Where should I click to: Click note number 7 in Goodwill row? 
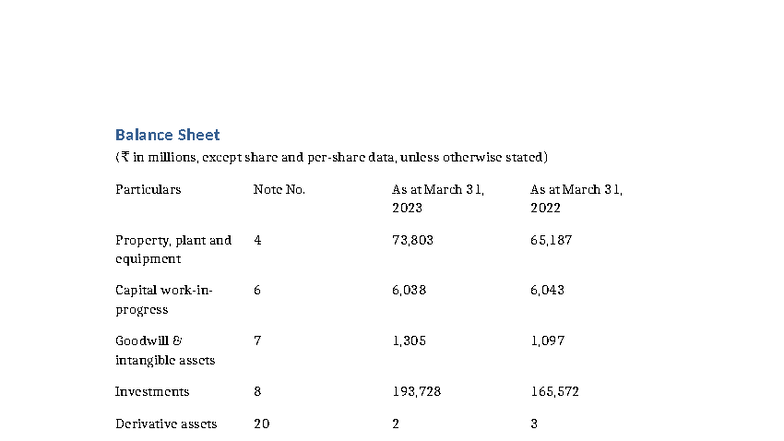coord(257,340)
